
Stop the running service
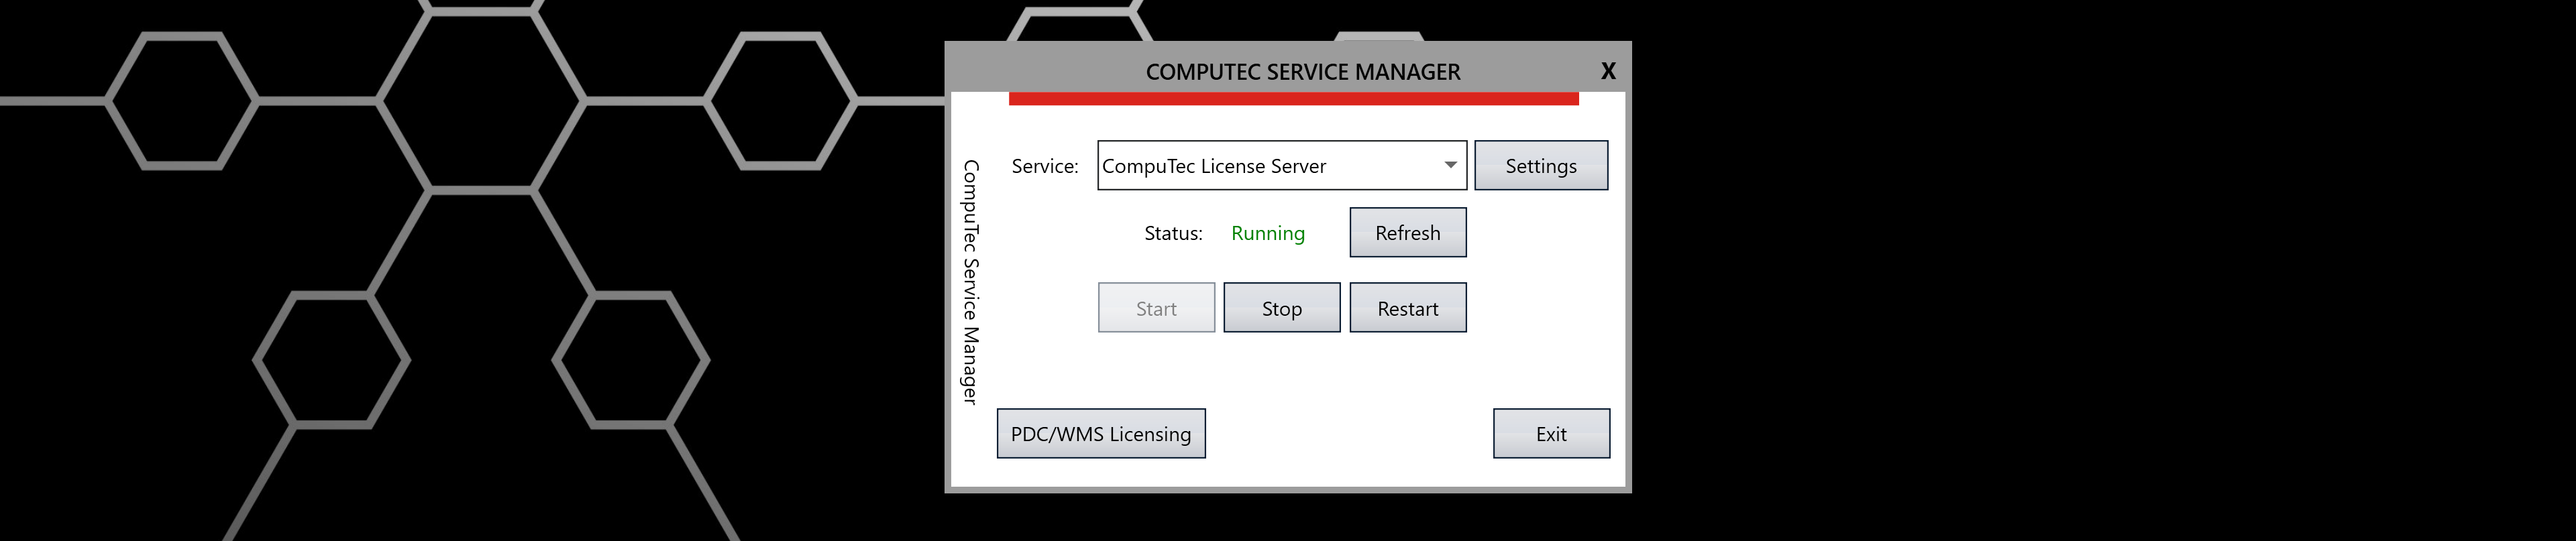coord(1282,308)
